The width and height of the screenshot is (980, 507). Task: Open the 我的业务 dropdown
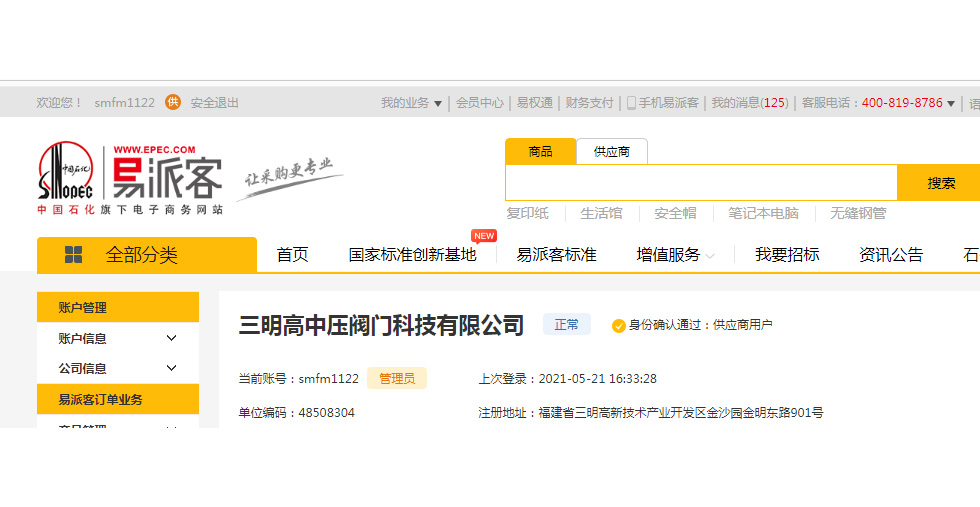click(411, 103)
